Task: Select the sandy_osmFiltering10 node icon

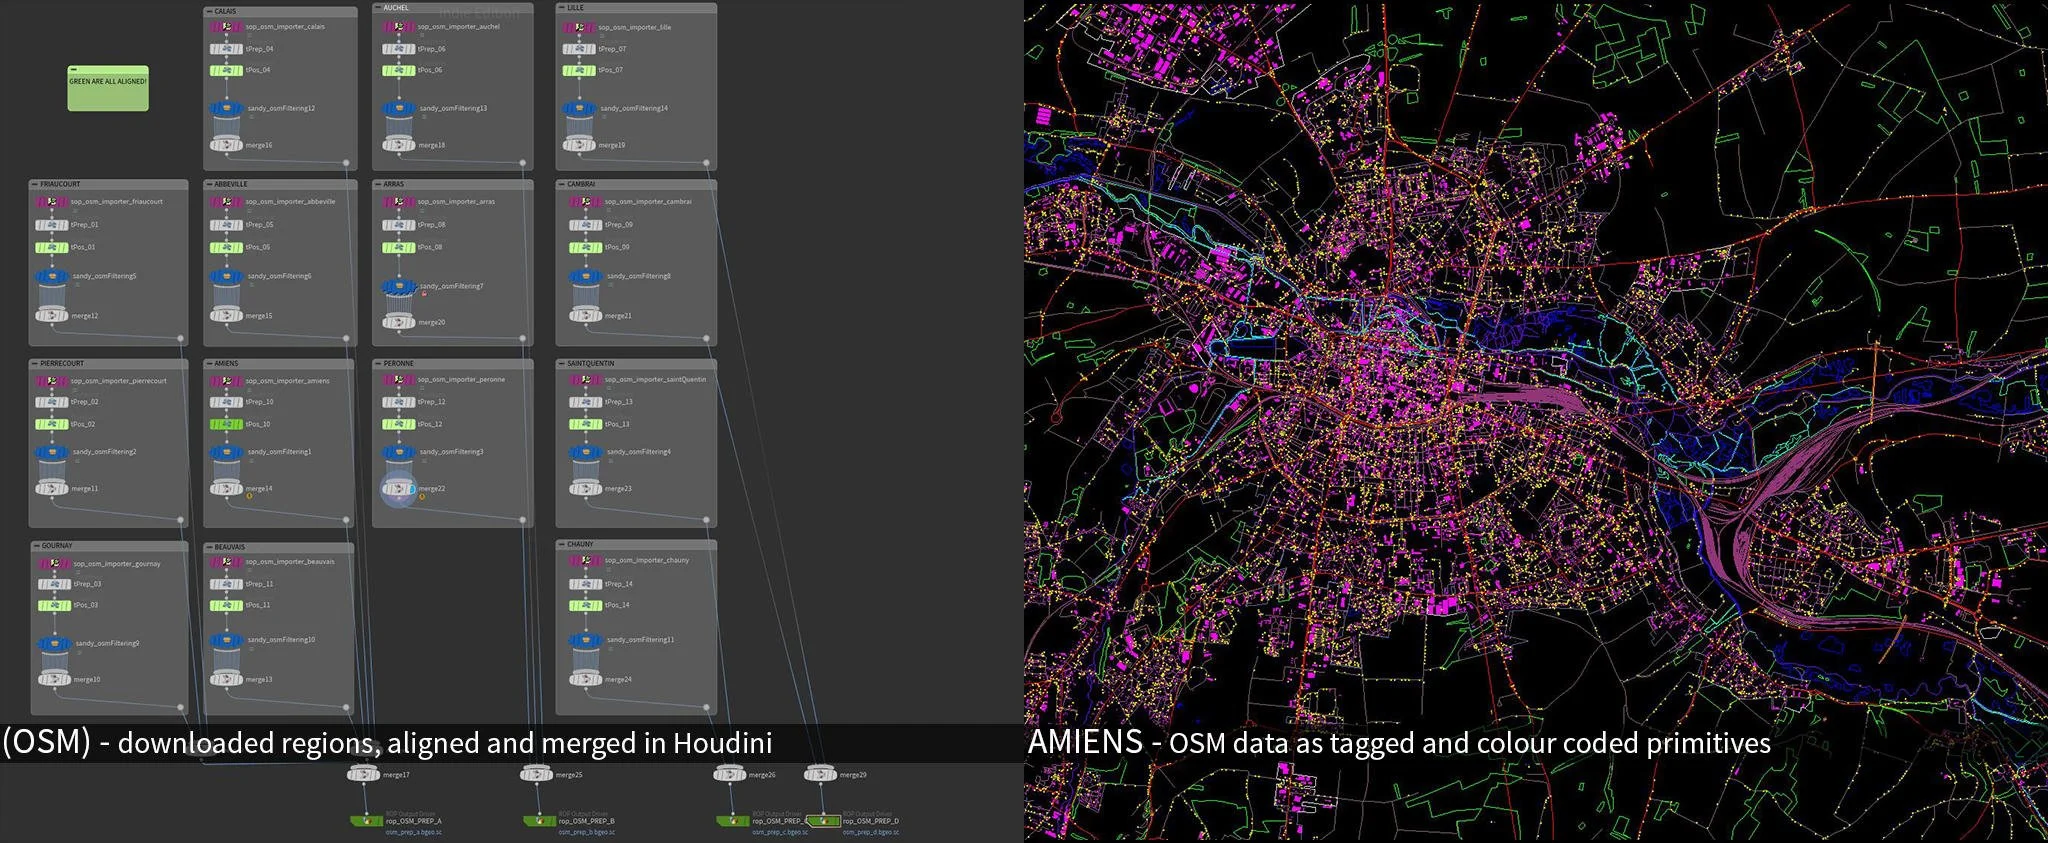Action: click(x=227, y=640)
